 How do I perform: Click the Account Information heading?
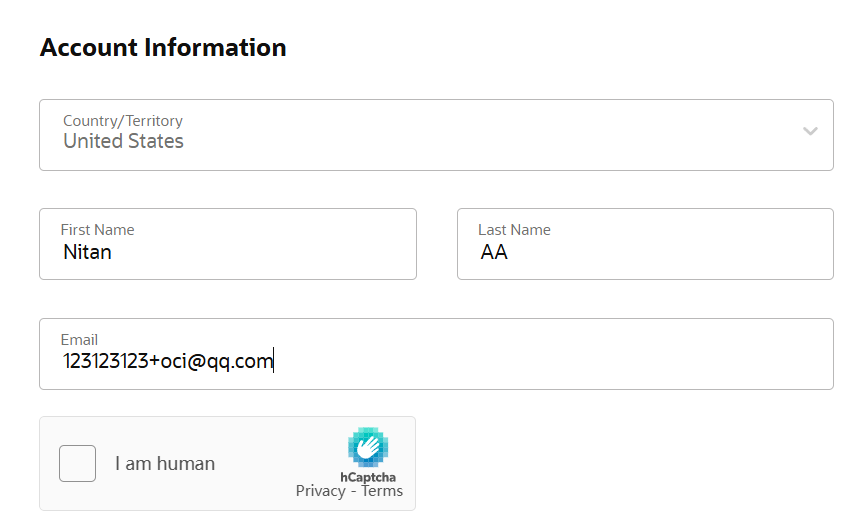163,48
